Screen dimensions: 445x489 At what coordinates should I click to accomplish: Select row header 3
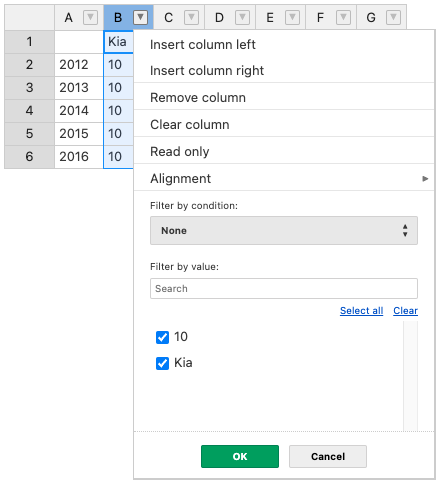(x=29, y=88)
